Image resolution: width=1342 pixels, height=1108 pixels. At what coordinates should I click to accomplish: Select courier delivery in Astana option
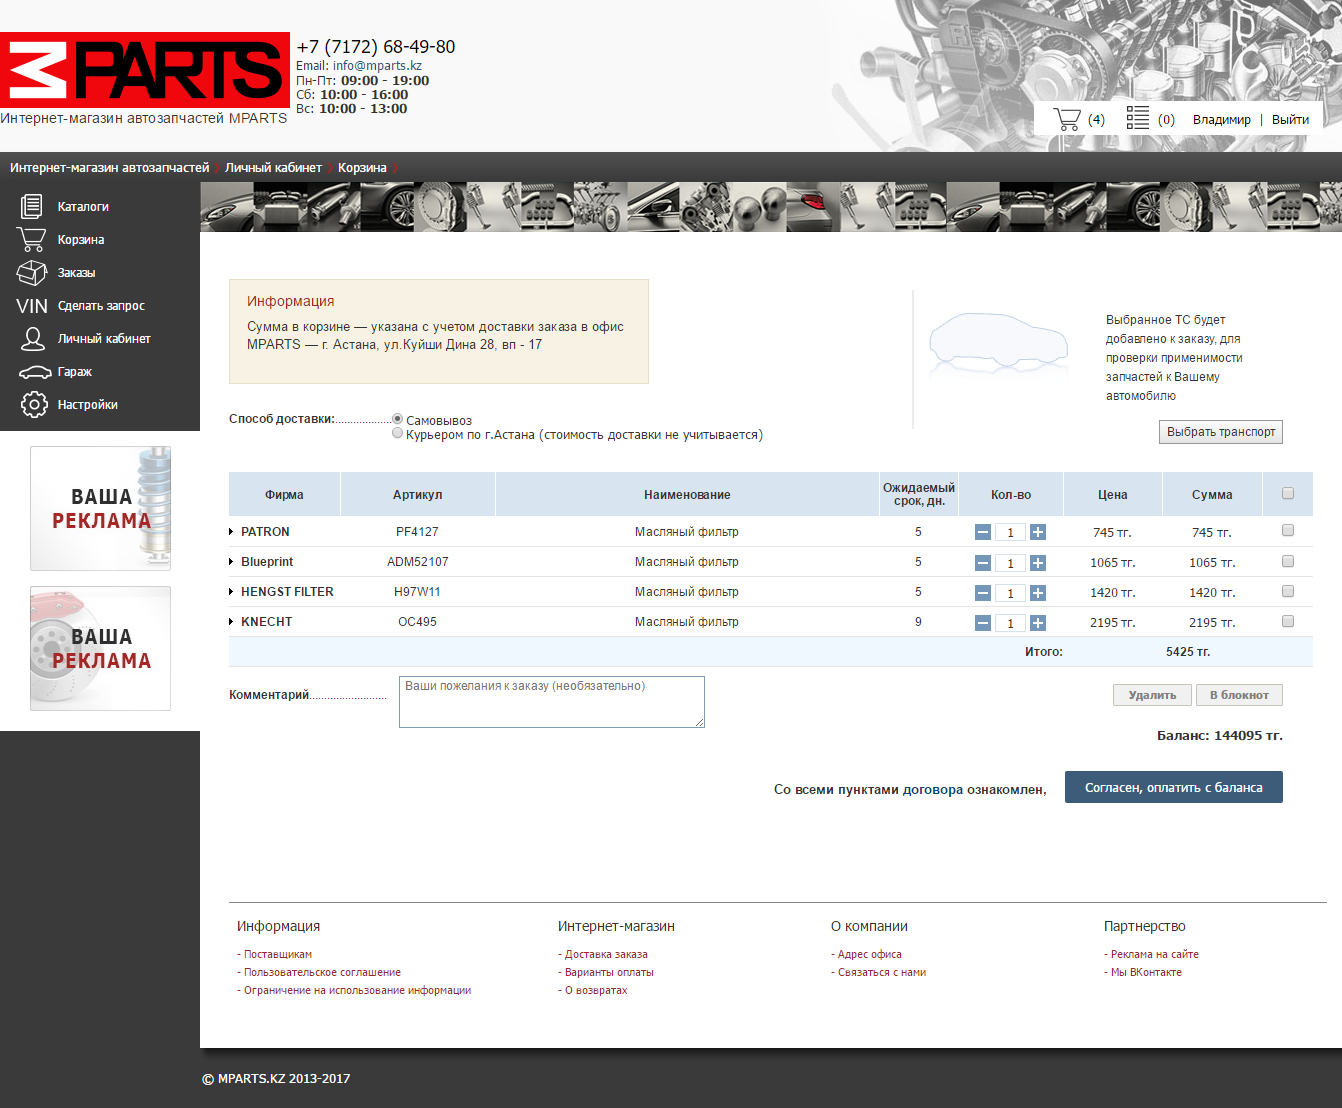tap(398, 433)
